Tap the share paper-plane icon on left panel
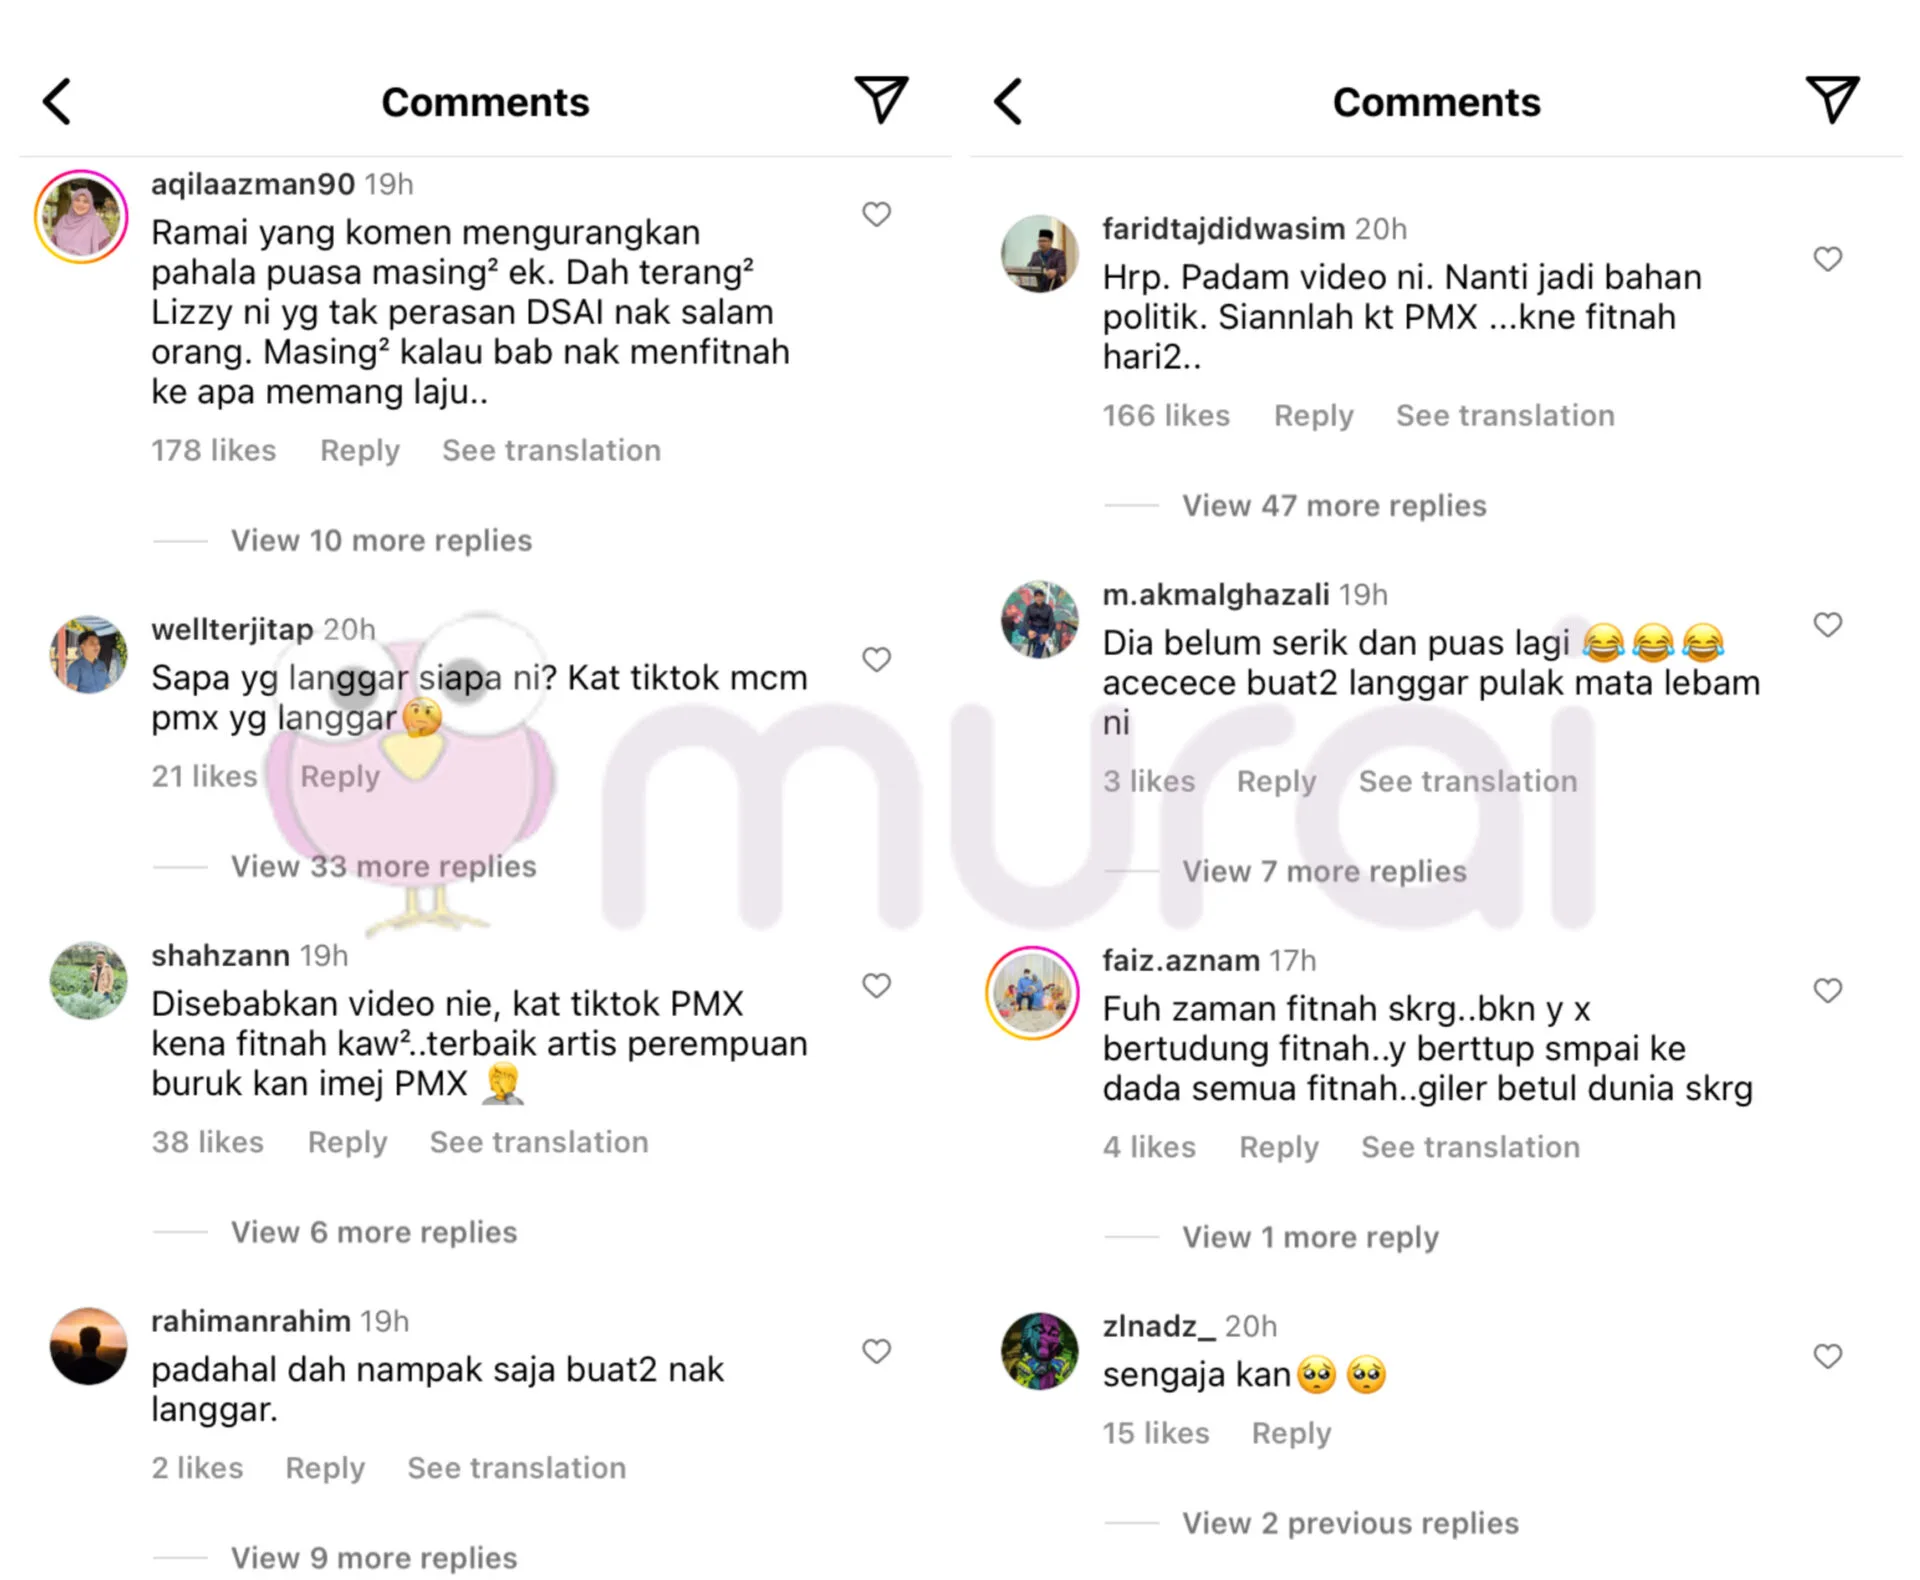Image resolution: width=1920 pixels, height=1580 pixels. pos(881,99)
